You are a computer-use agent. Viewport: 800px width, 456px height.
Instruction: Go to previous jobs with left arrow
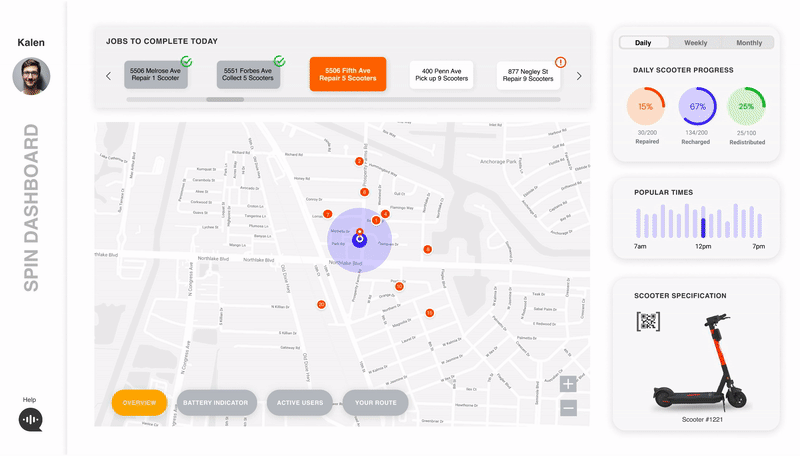click(108, 76)
